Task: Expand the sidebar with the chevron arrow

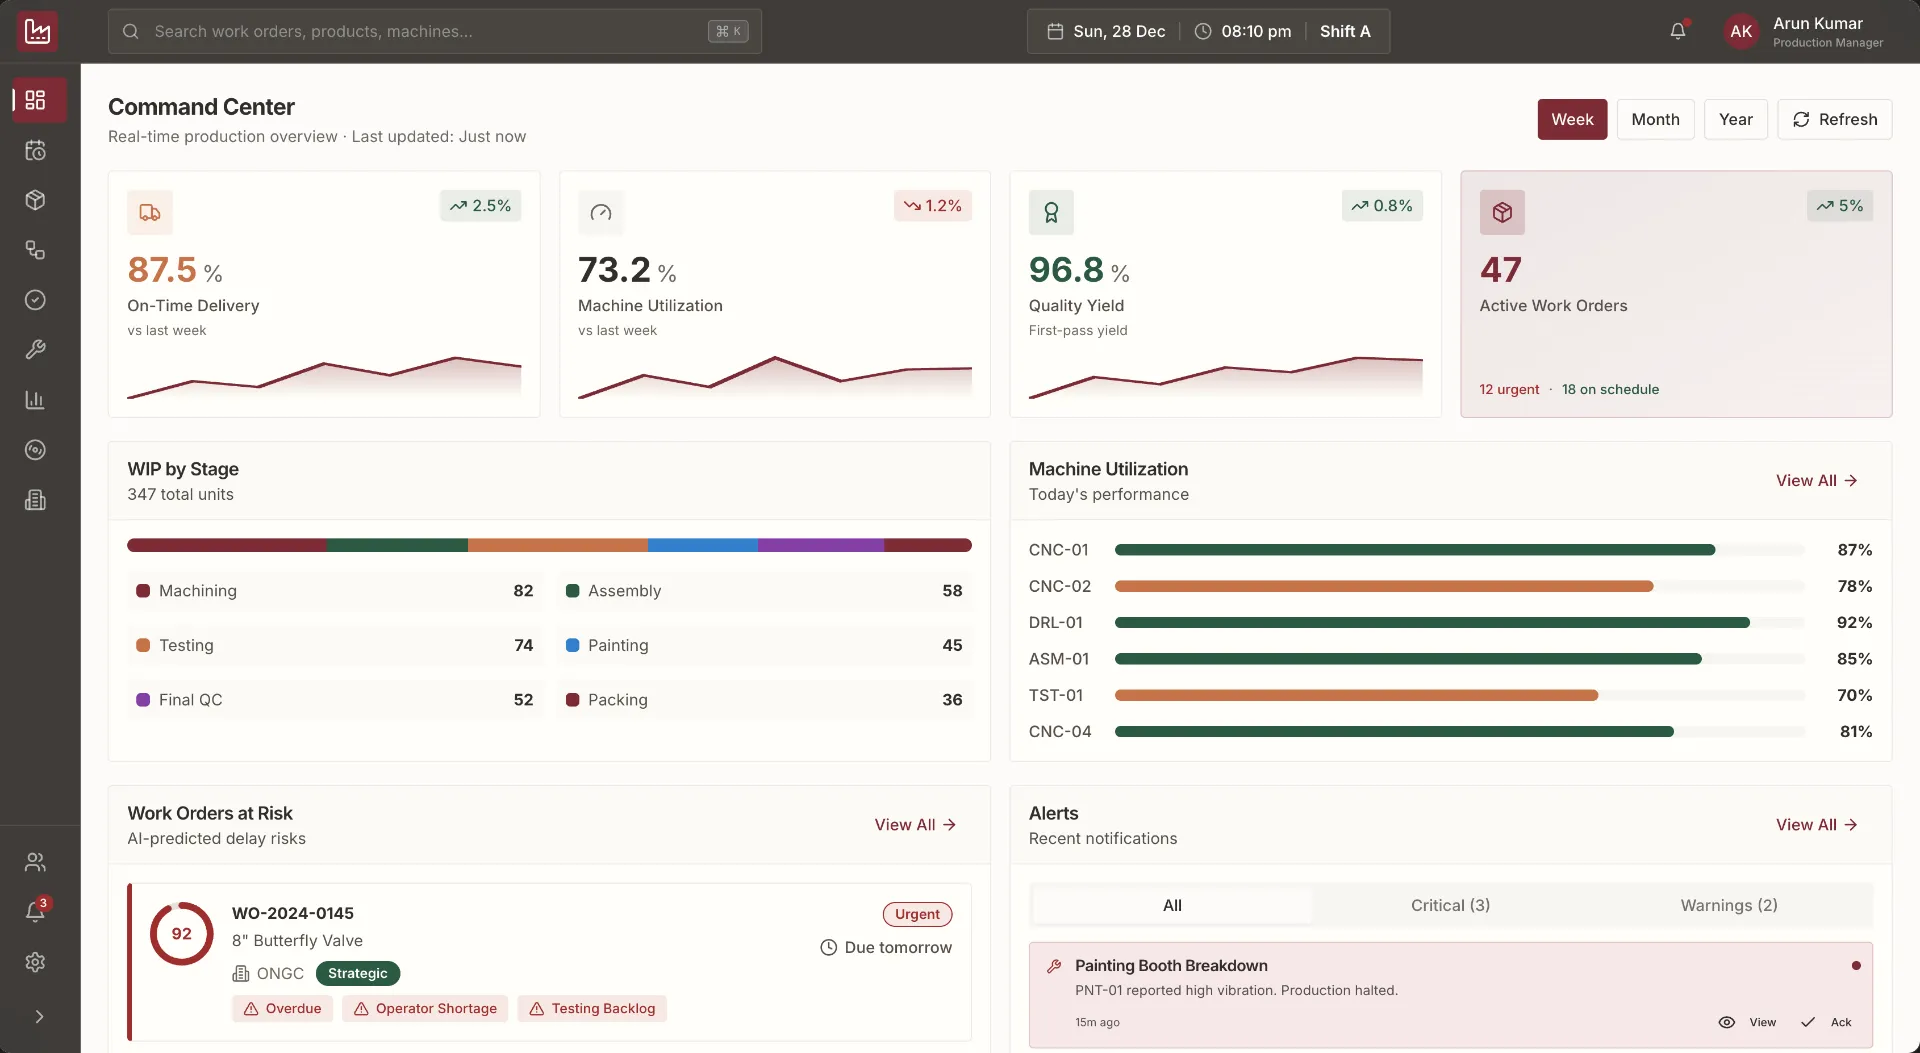Action: (x=39, y=1016)
